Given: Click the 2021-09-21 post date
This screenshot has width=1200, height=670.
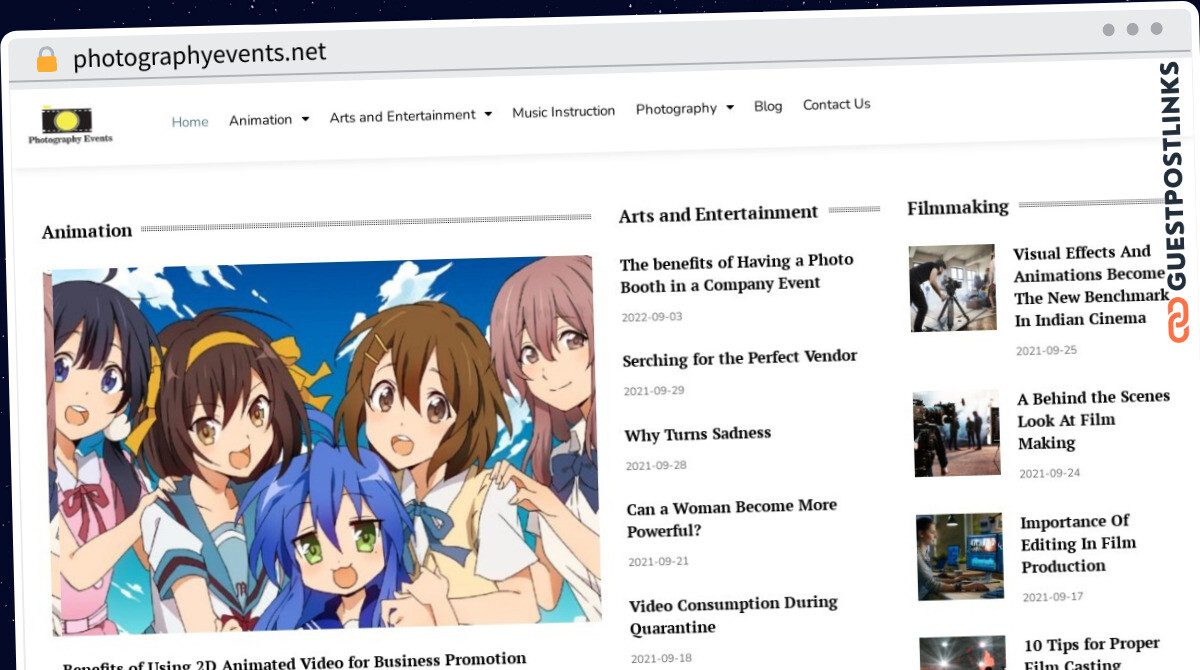Looking at the screenshot, I should 658,562.
